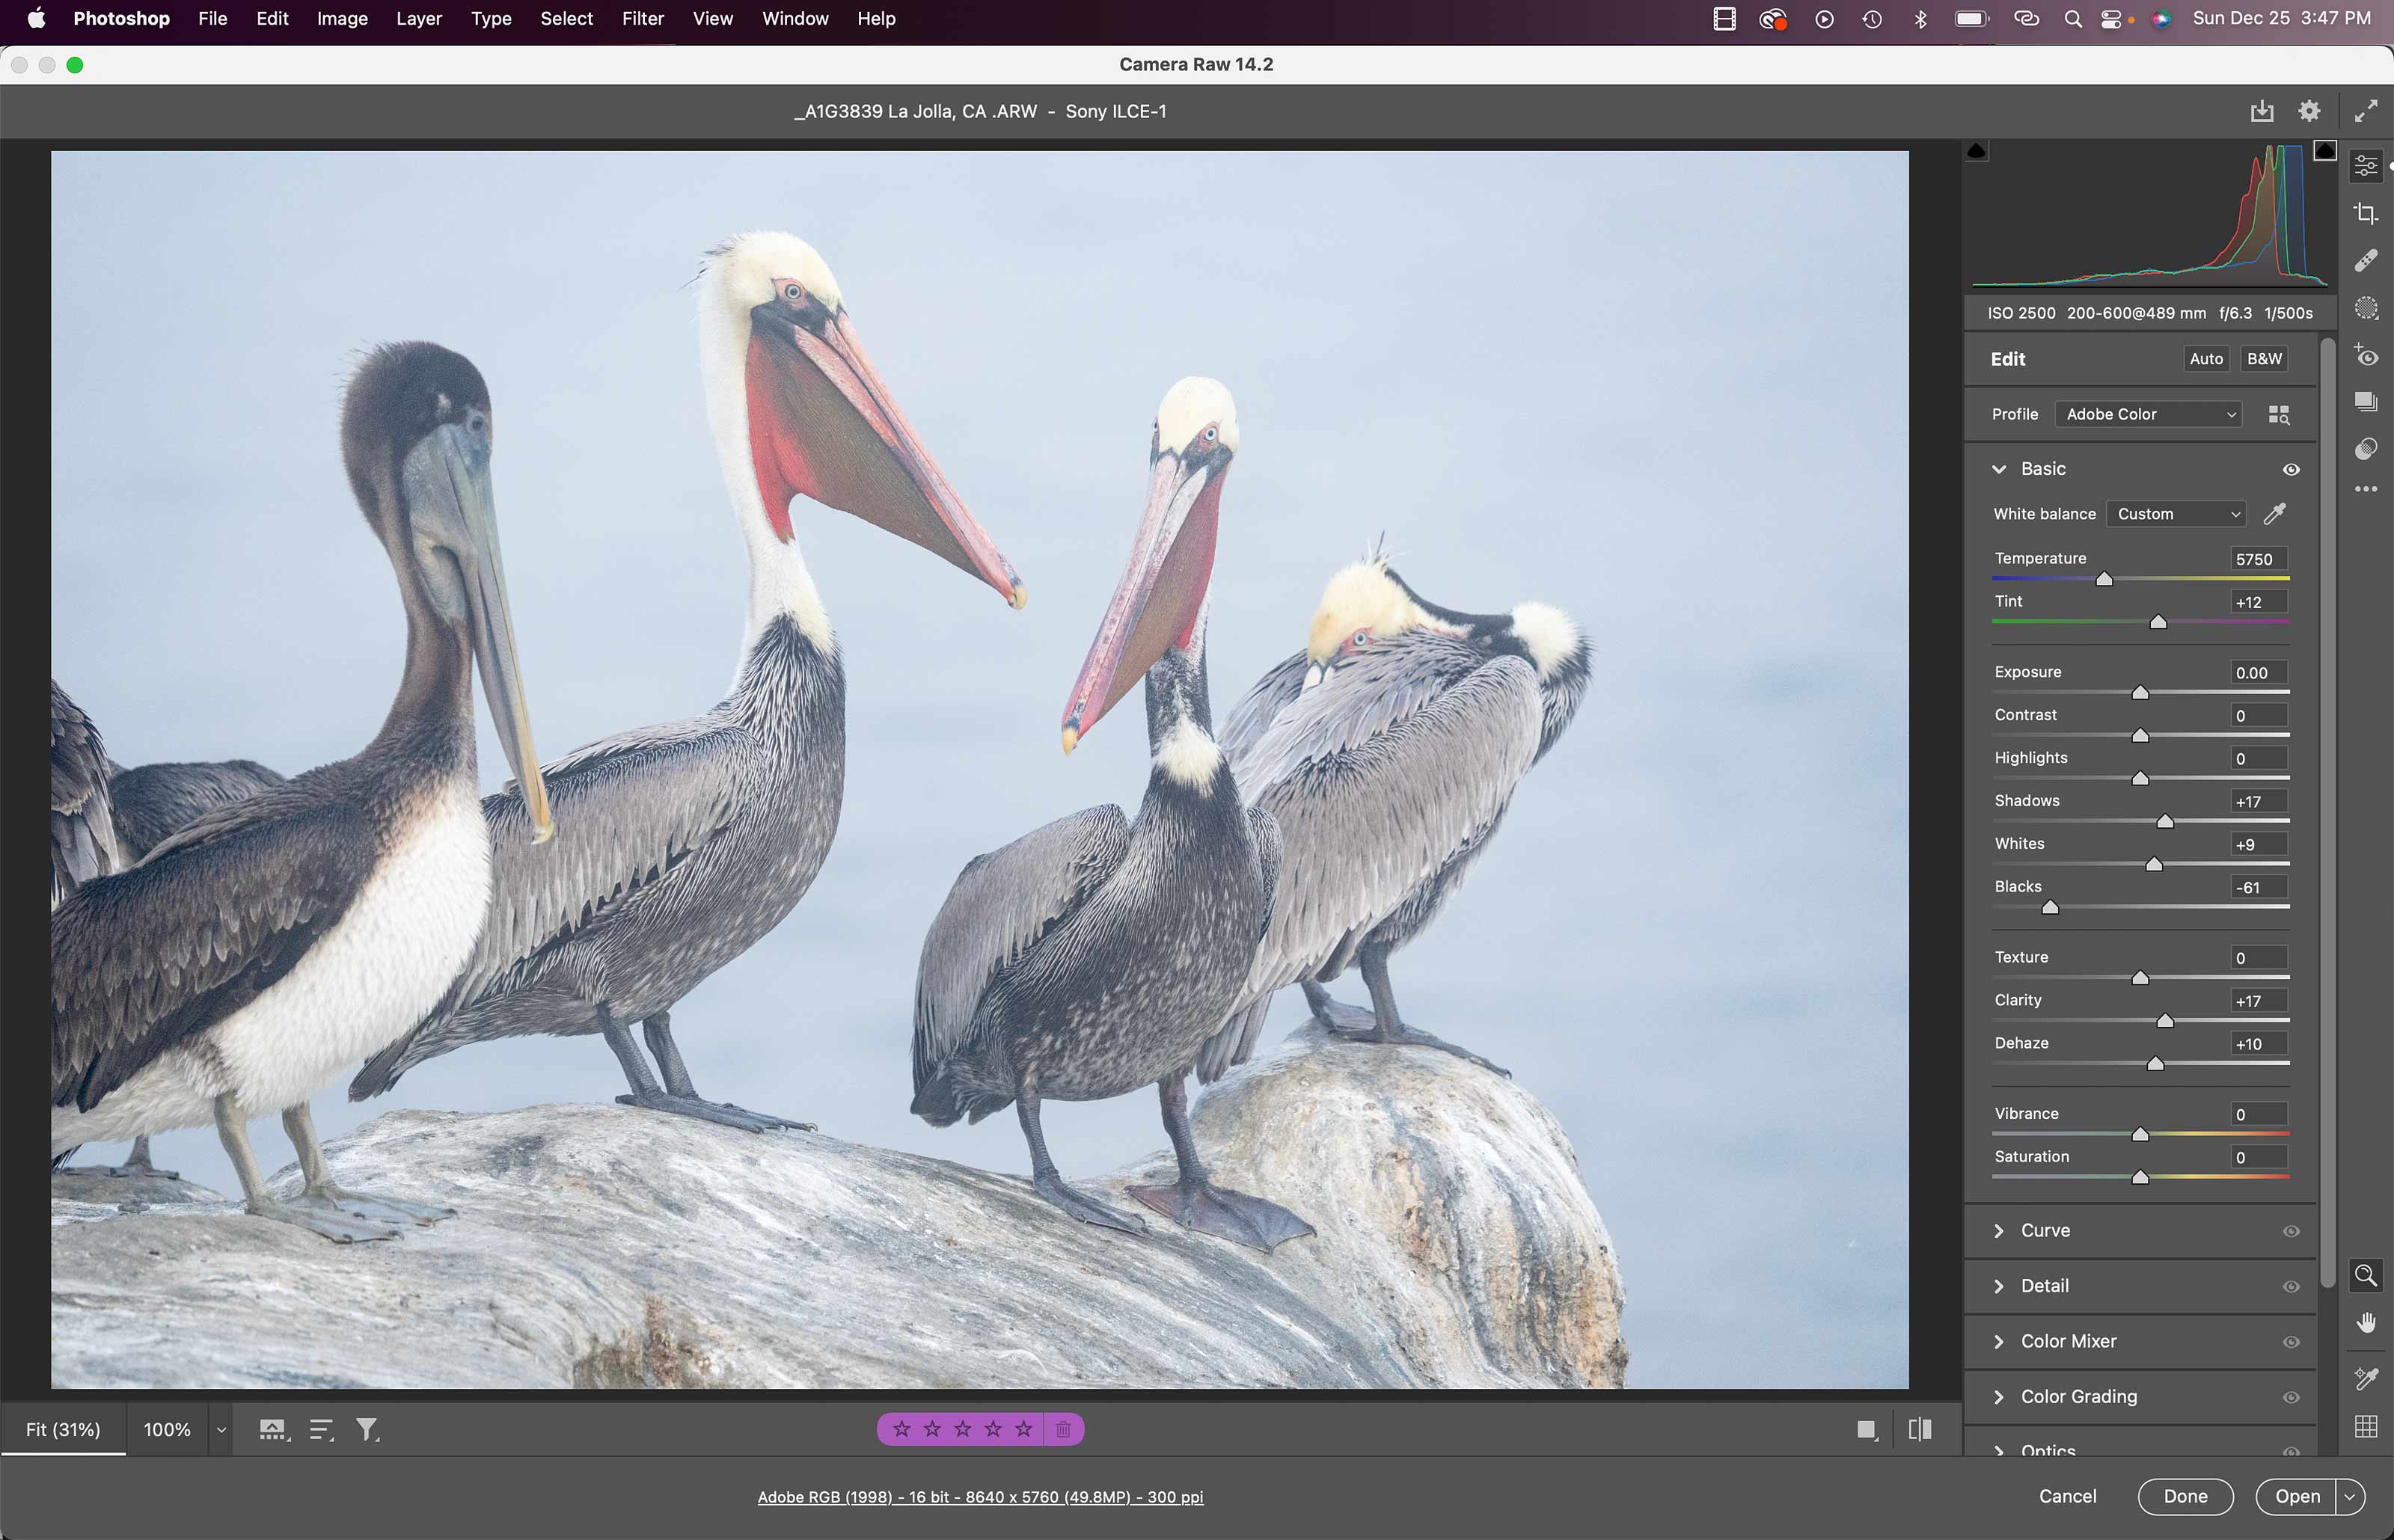Click the Clarity value field
Image resolution: width=2394 pixels, height=1540 pixels.
click(x=2259, y=1001)
